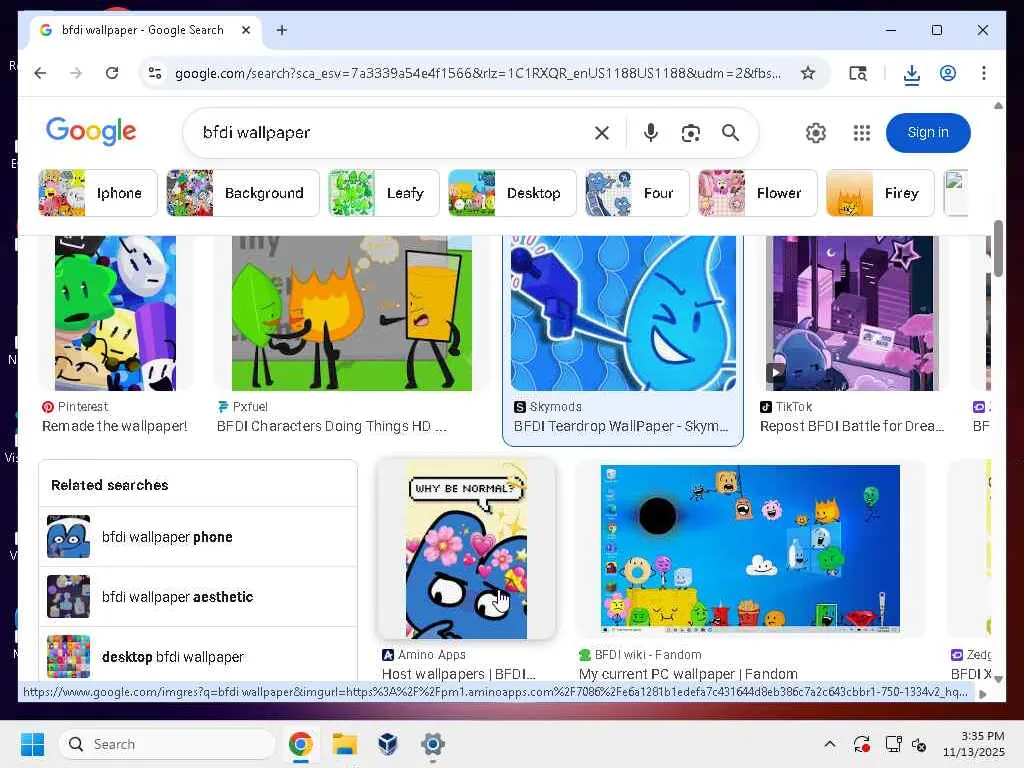This screenshot has height=768, width=1024.
Task: Filter images by Flower chip
Action: click(x=757, y=193)
